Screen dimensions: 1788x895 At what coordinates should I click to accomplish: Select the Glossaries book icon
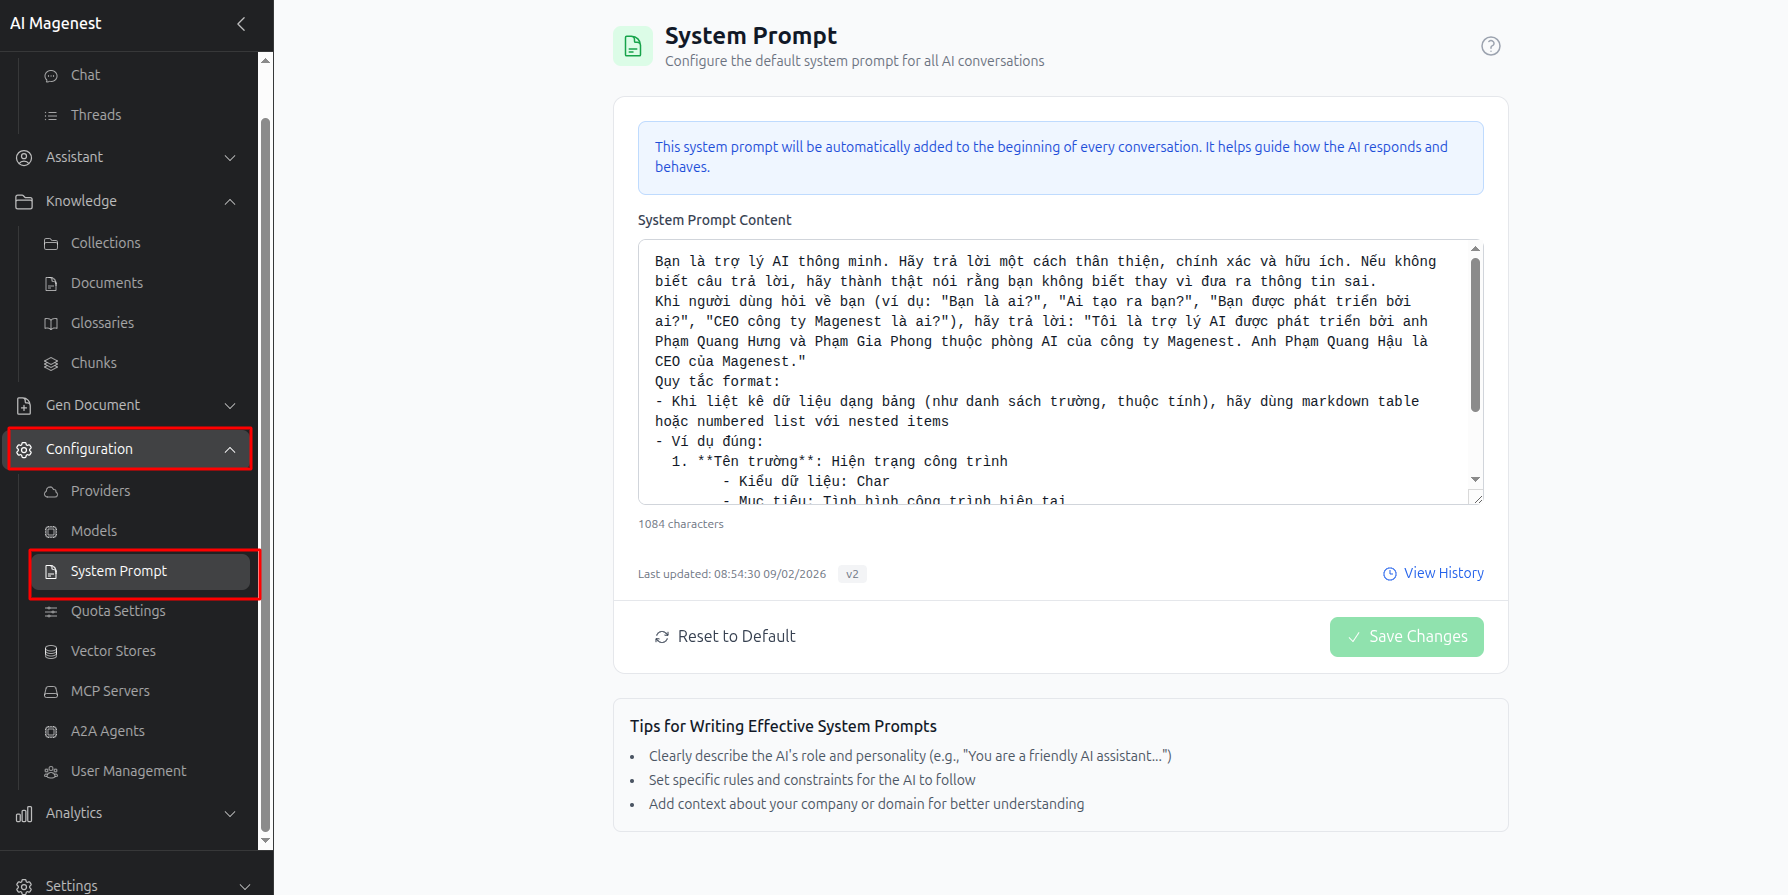51,324
